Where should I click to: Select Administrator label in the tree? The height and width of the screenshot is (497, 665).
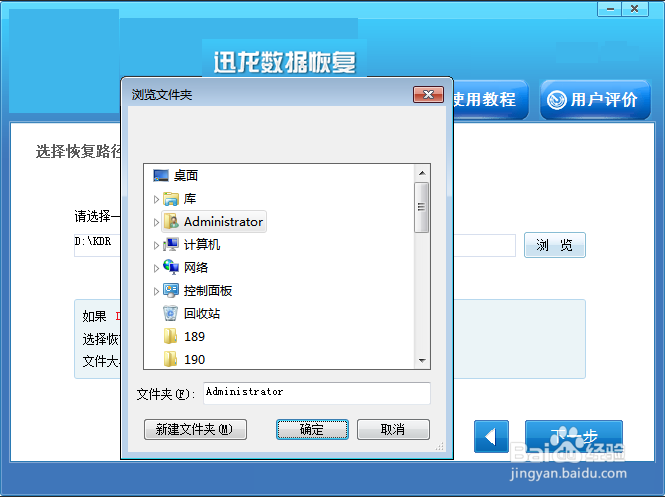pyautogui.click(x=224, y=222)
